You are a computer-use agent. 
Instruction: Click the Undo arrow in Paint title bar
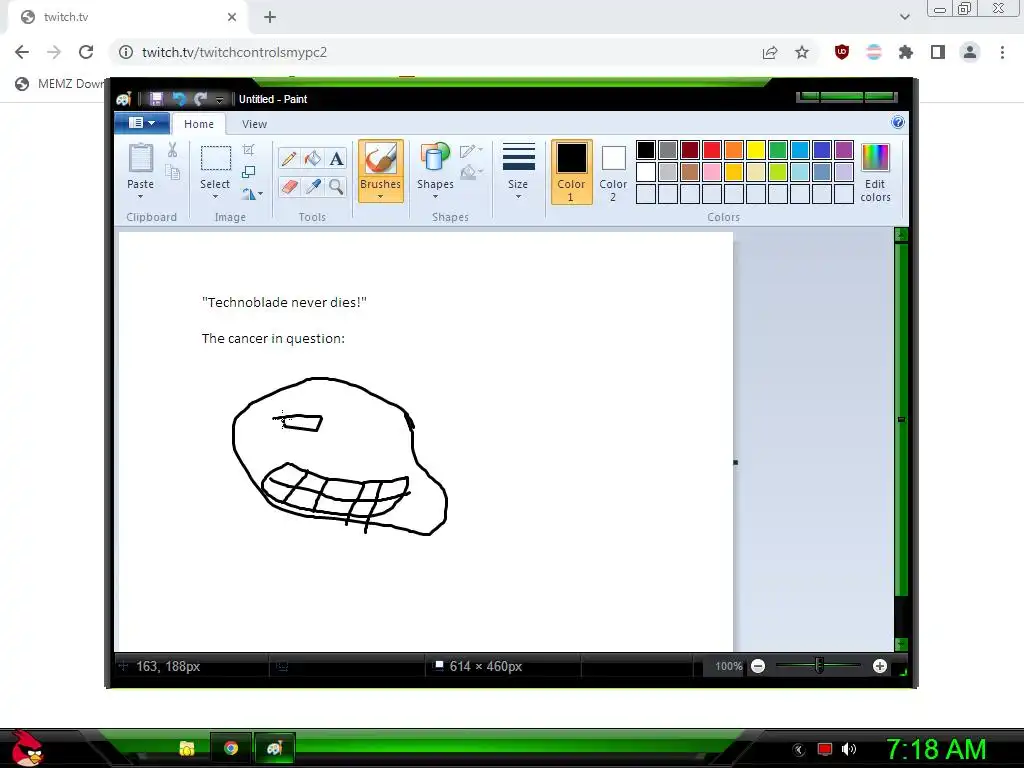coord(178,99)
